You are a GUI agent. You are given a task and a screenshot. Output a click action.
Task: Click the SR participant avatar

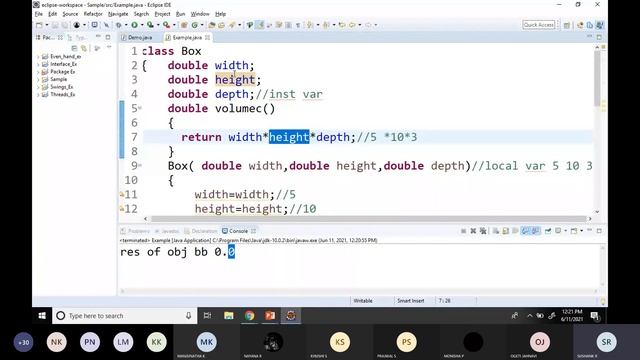[607, 342]
